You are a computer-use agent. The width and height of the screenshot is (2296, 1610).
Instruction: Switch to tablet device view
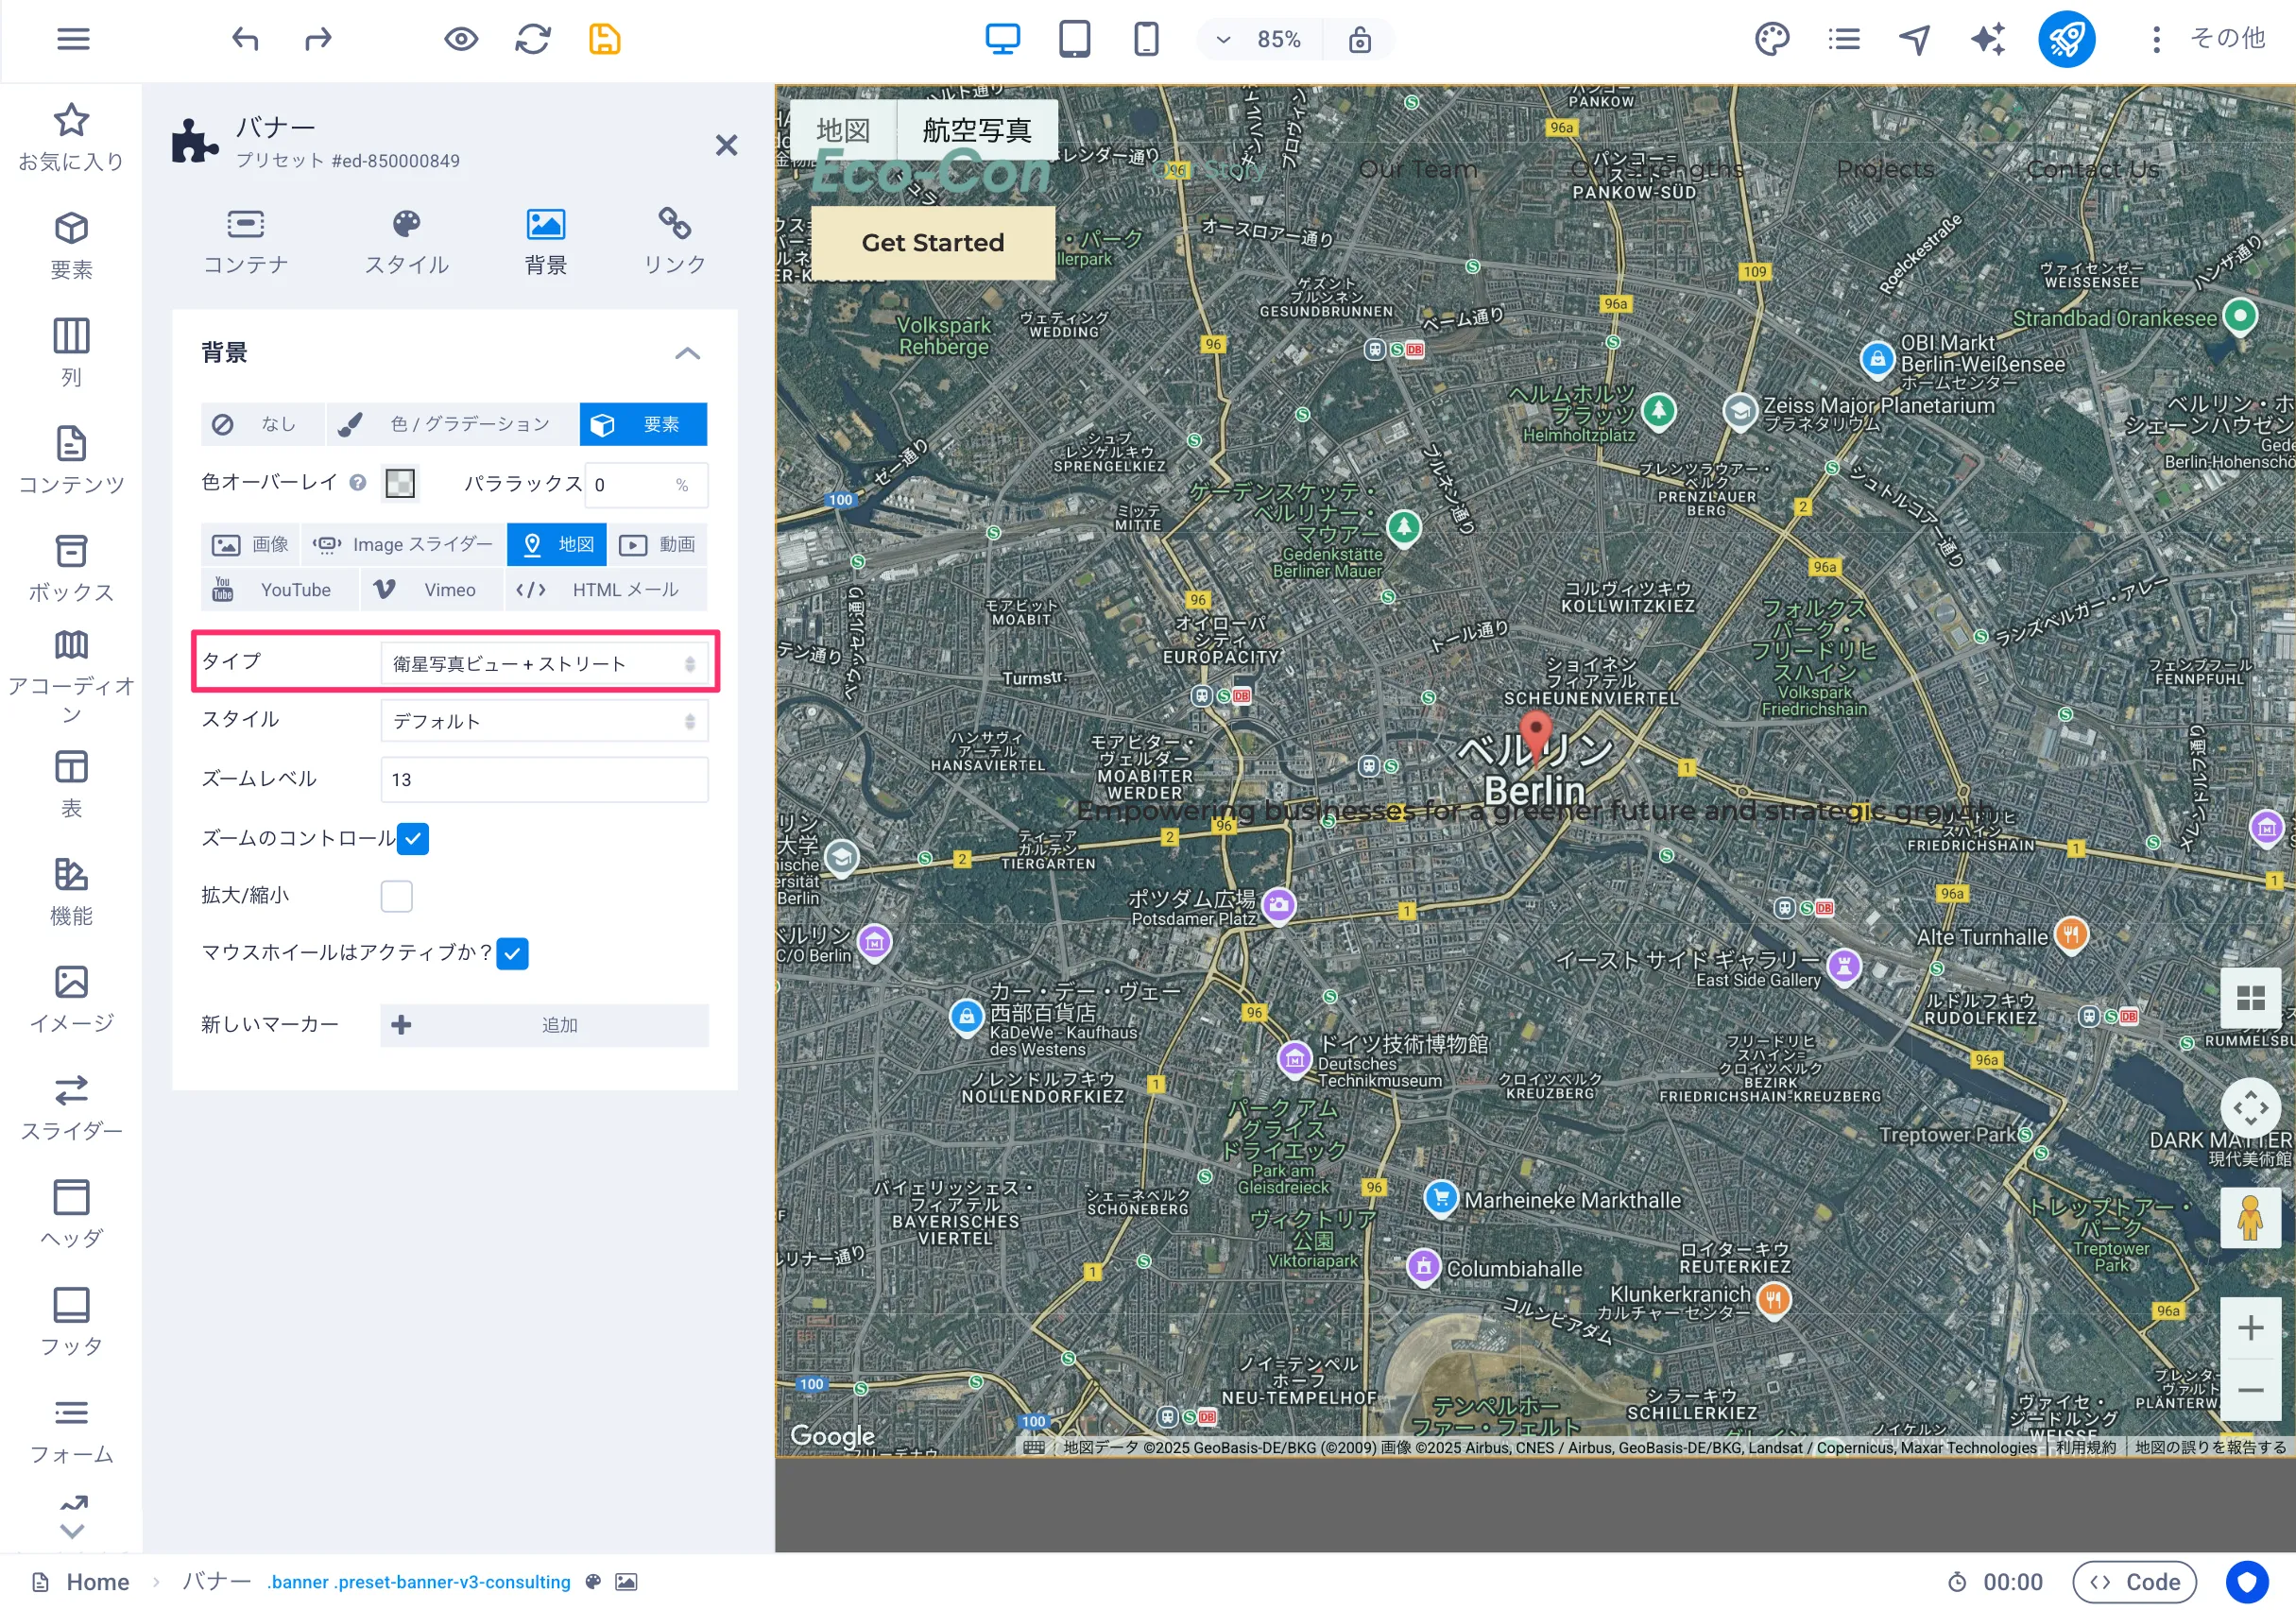point(1075,39)
